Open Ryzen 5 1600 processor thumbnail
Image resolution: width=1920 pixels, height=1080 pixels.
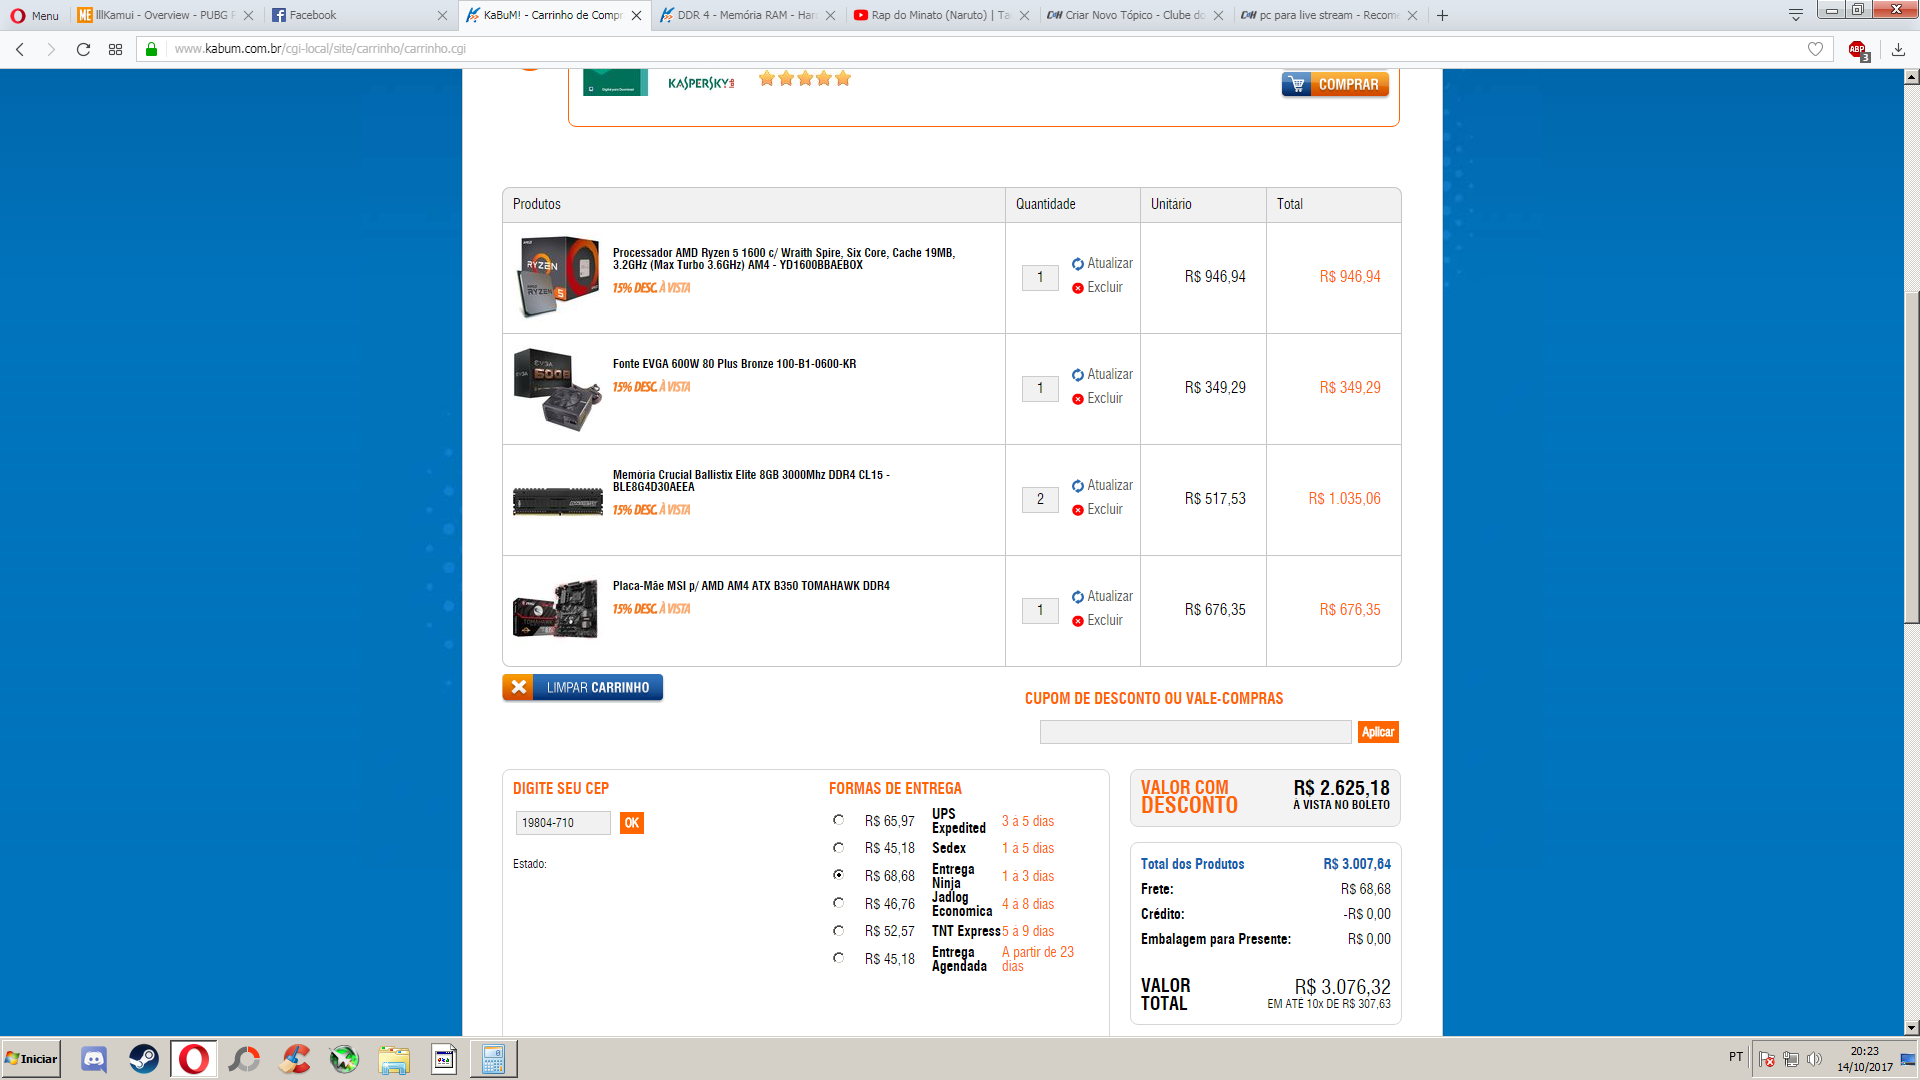point(557,277)
